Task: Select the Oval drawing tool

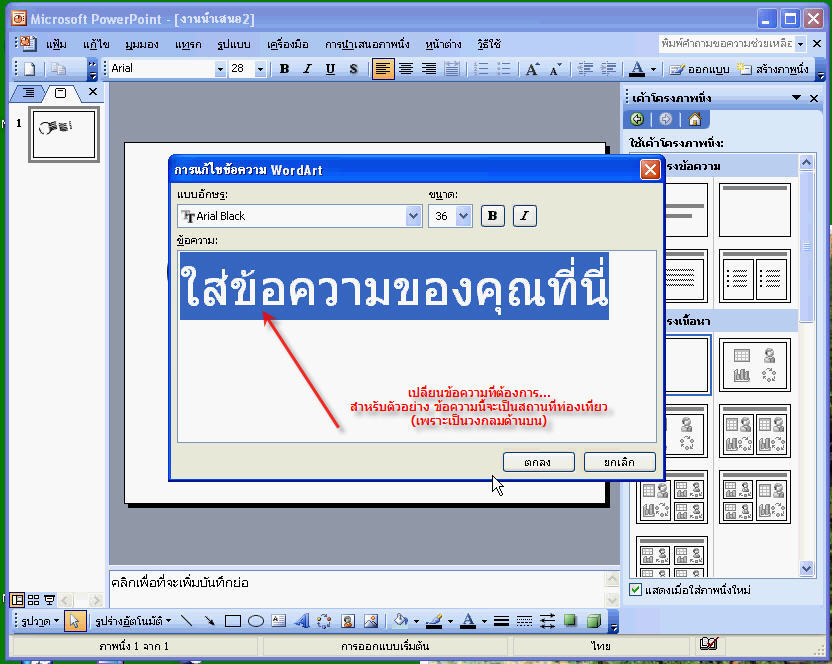Action: click(x=256, y=621)
